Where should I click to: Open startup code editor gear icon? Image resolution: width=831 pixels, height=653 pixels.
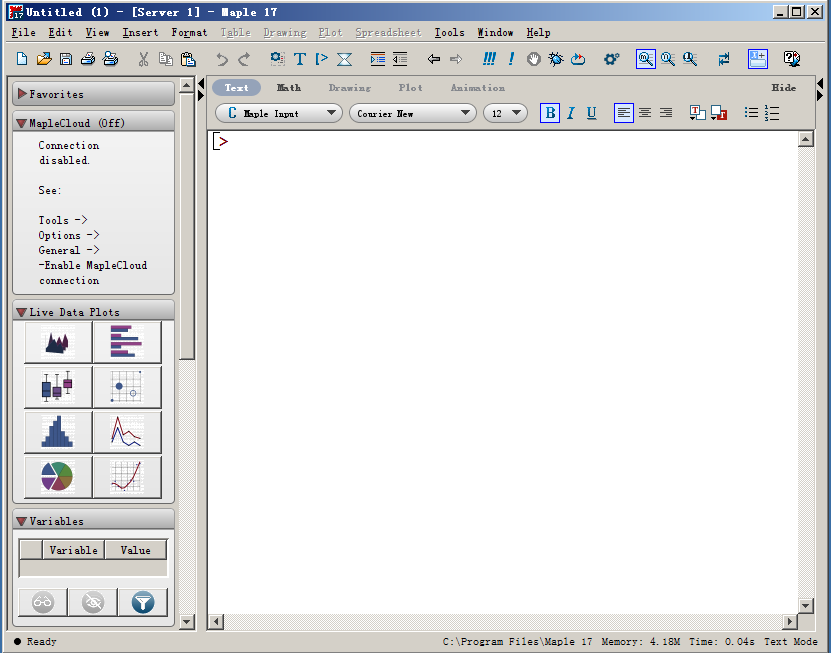[x=612, y=59]
